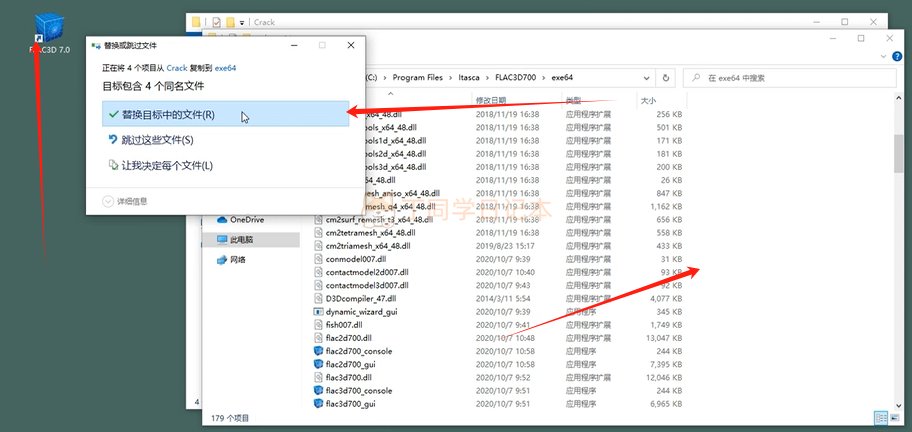This screenshot has width=912, height=432.
Task: Click the exe64 search input field
Action: coord(780,77)
